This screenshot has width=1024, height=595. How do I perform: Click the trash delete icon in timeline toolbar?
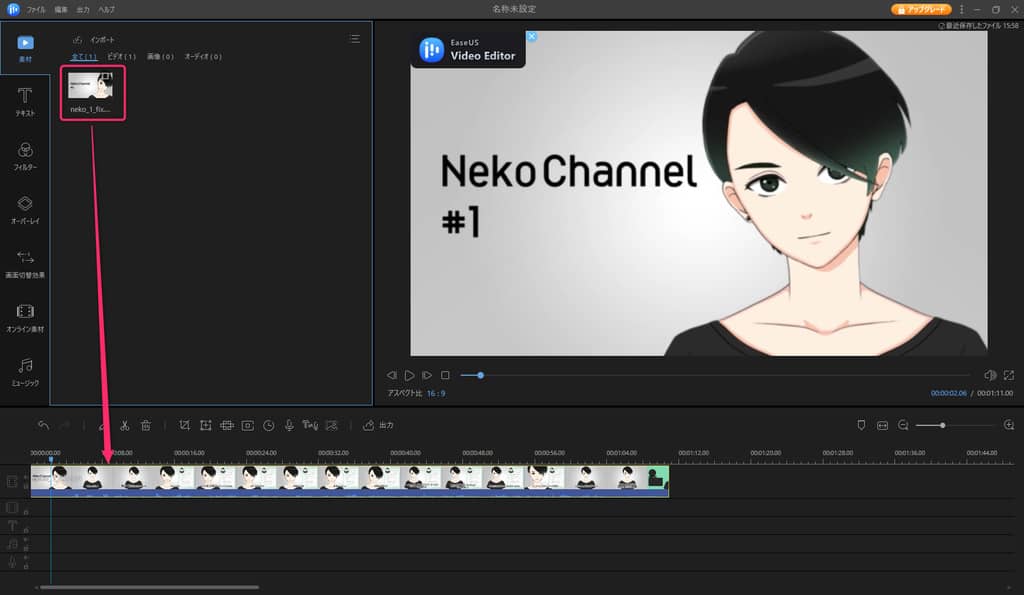pos(146,425)
